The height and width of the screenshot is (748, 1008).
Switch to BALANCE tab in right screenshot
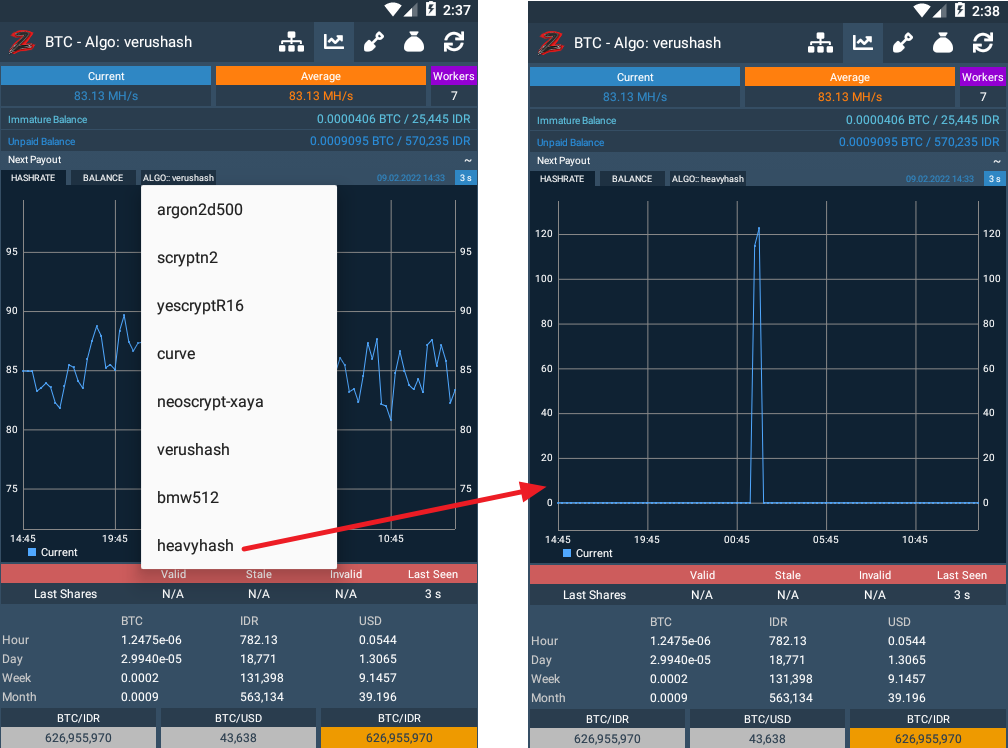click(632, 179)
